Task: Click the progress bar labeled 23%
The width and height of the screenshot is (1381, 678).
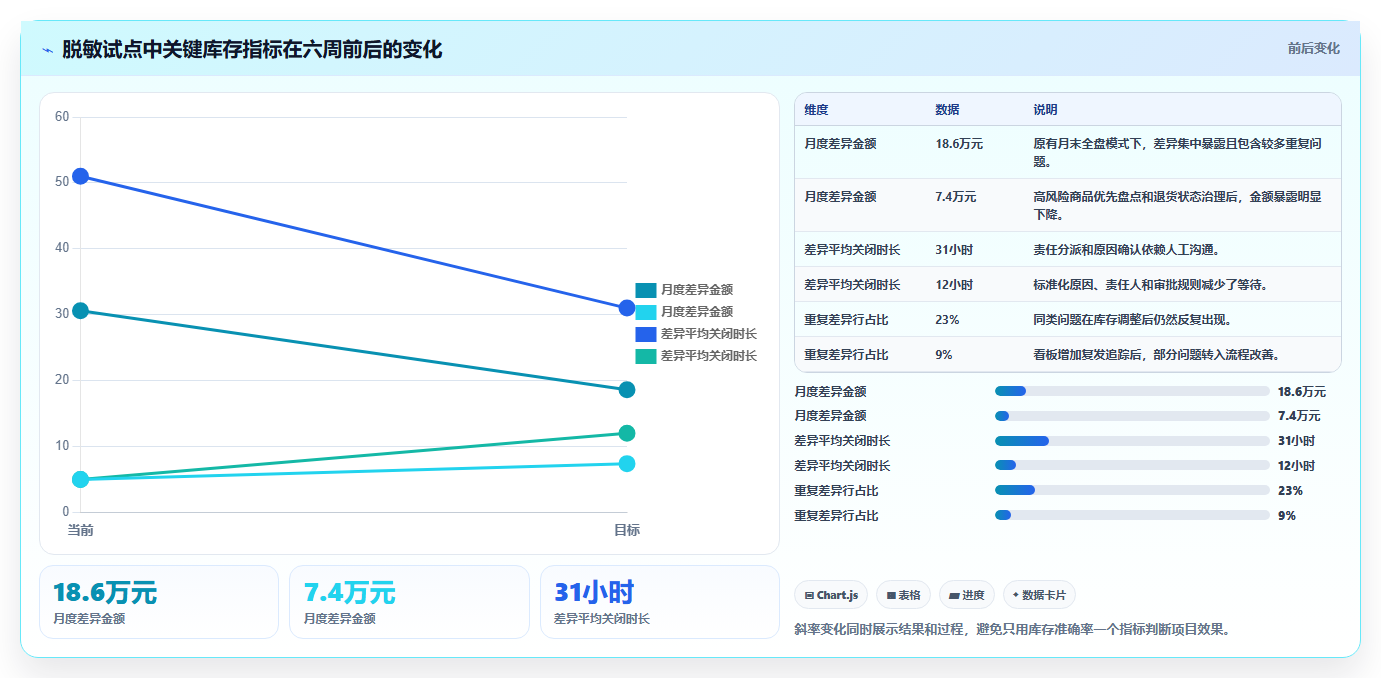Action: [1132, 490]
